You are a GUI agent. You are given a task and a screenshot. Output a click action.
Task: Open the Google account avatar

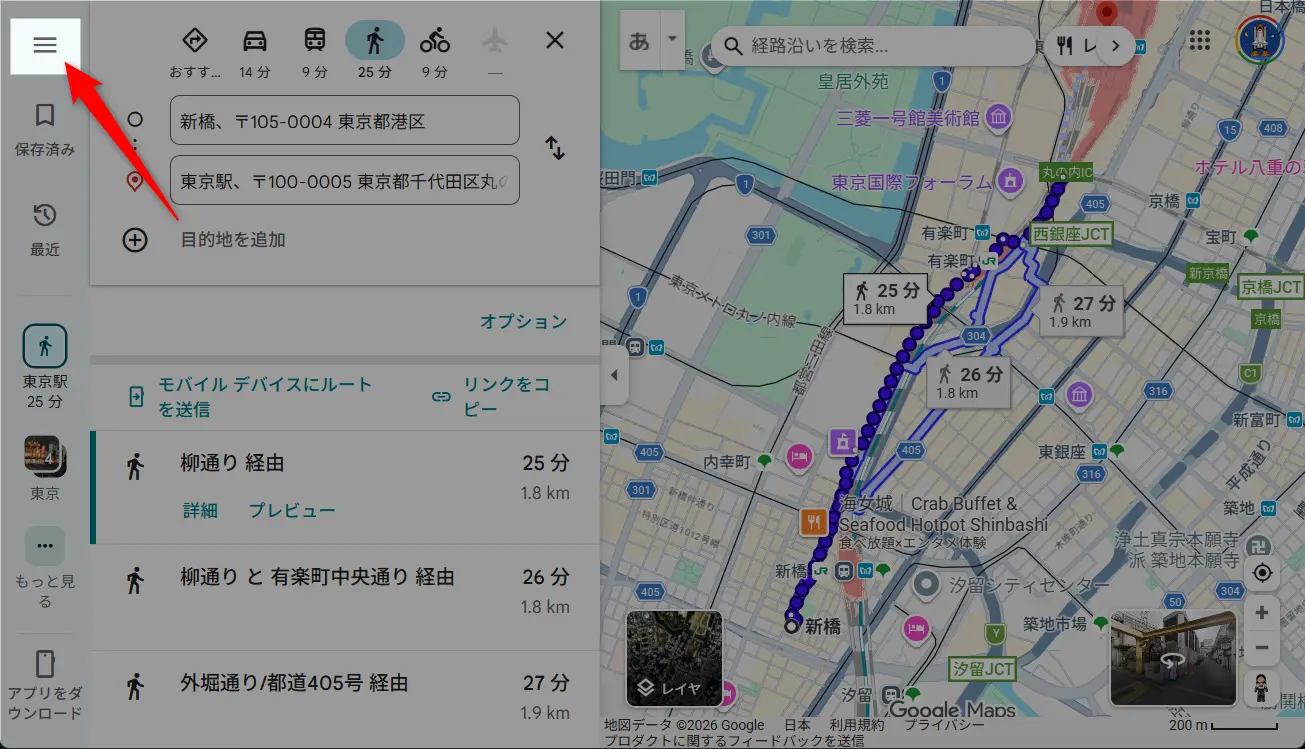coord(1260,40)
